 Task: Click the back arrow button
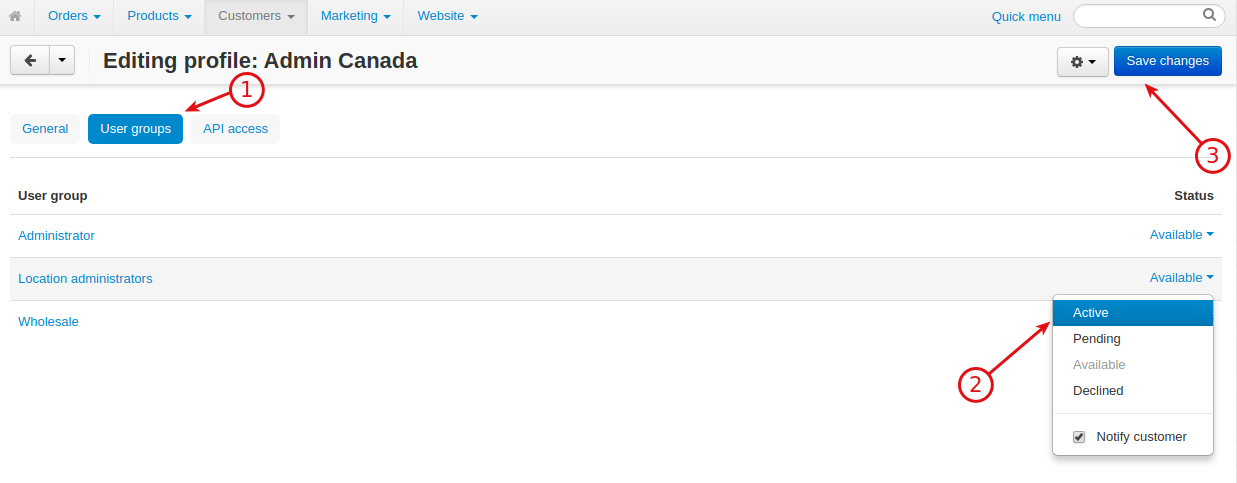coord(30,61)
